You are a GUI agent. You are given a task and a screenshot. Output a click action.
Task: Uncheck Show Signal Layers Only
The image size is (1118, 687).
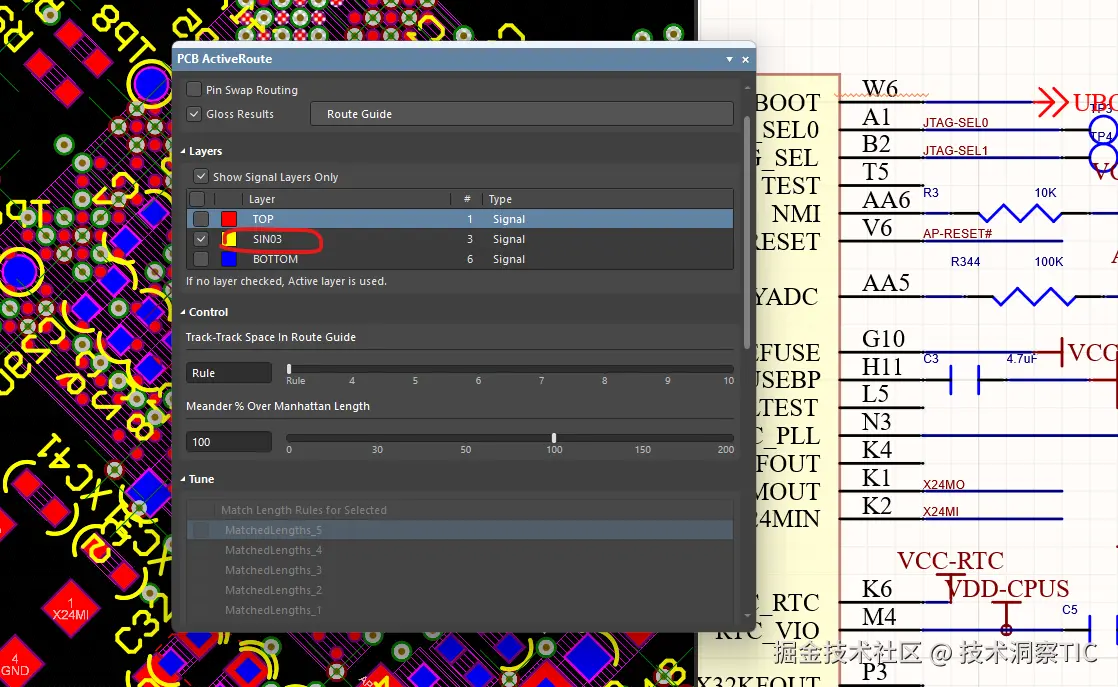200,177
